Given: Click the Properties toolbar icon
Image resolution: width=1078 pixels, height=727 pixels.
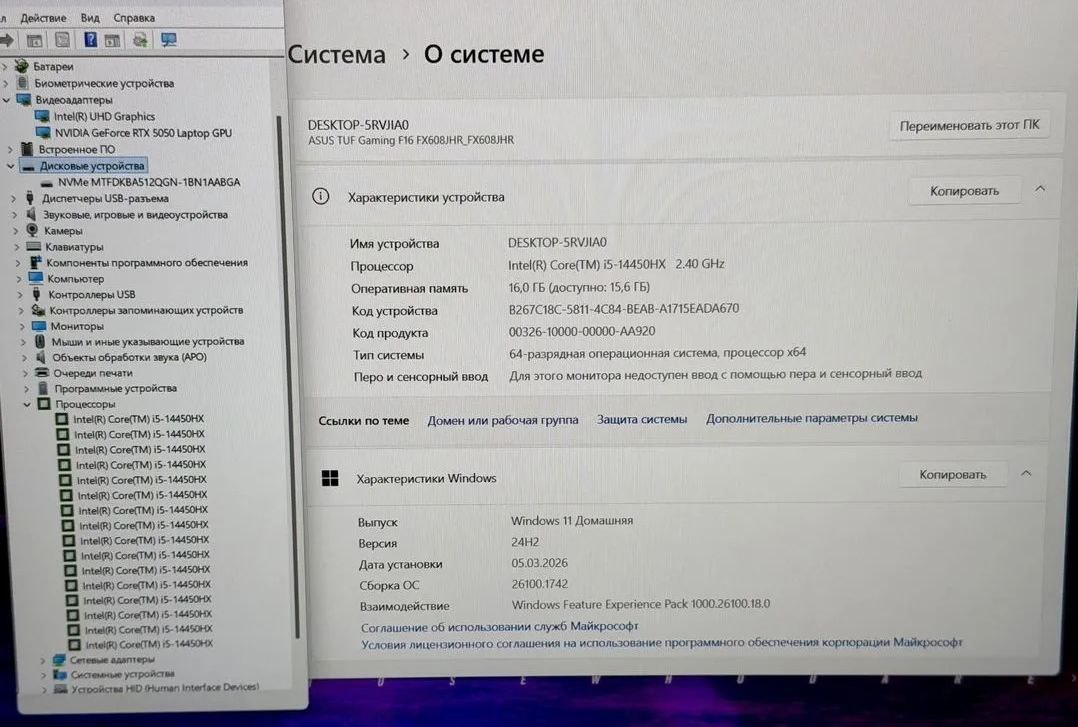Looking at the screenshot, I should 62,40.
